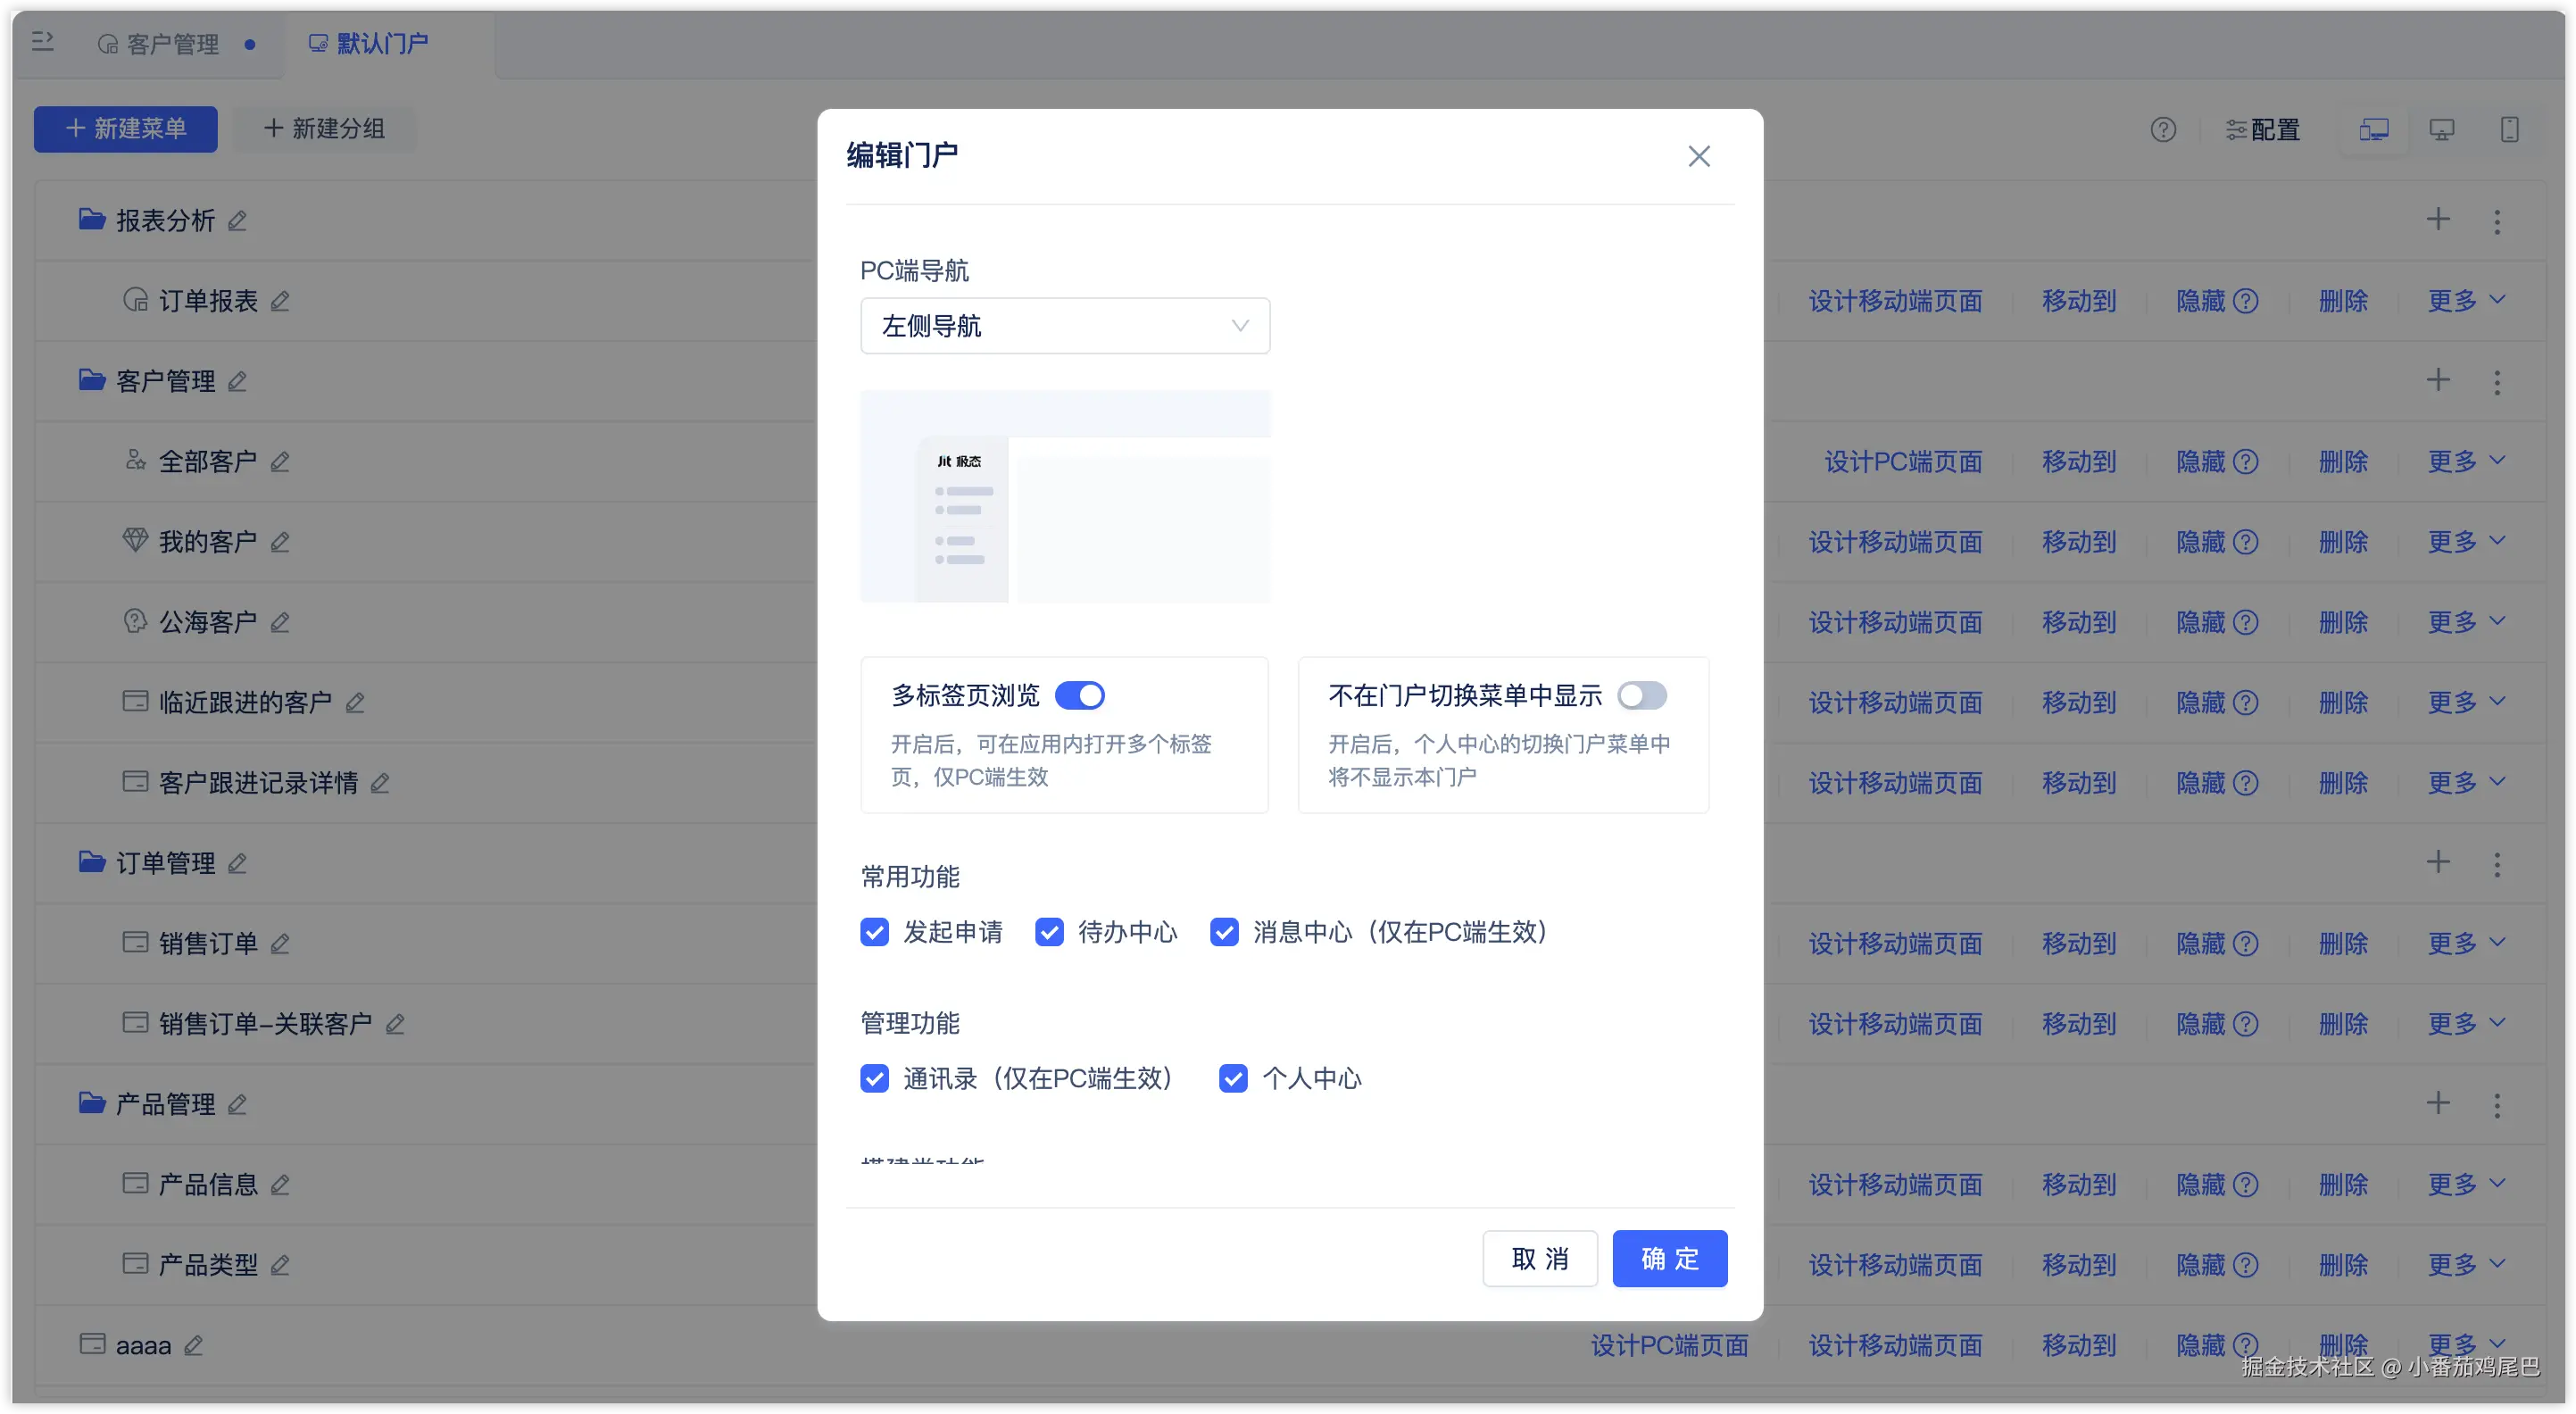Select the 默认门户 tab

[x=381, y=44]
